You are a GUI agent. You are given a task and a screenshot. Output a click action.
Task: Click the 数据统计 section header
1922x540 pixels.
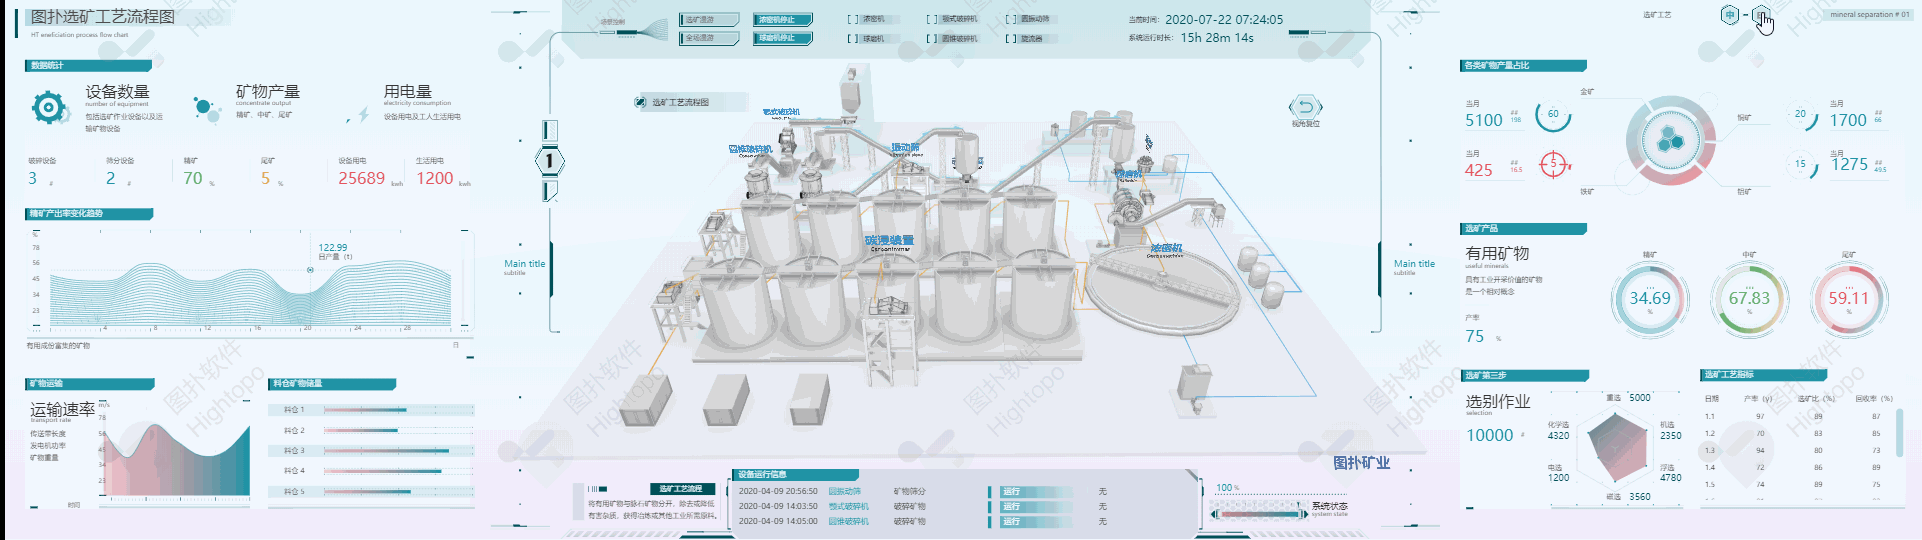tap(88, 66)
